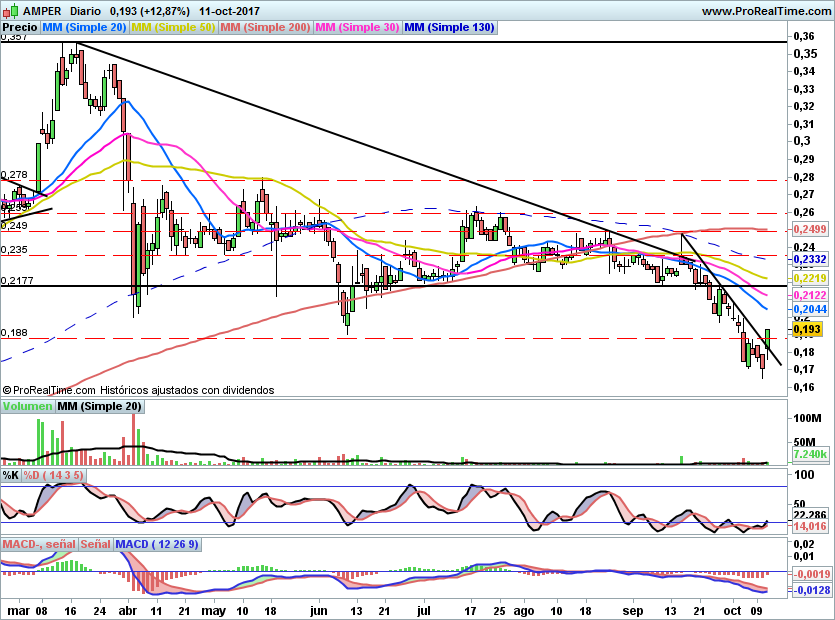Click the abr month label on time axis
The width and height of the screenshot is (835, 620).
(128, 611)
